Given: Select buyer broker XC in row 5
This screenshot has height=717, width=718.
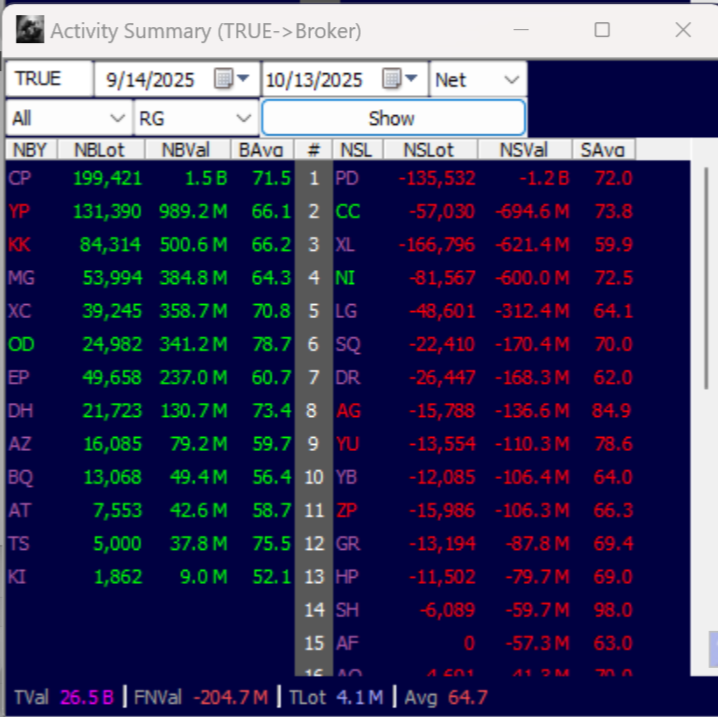Looking at the screenshot, I should 20,311.
